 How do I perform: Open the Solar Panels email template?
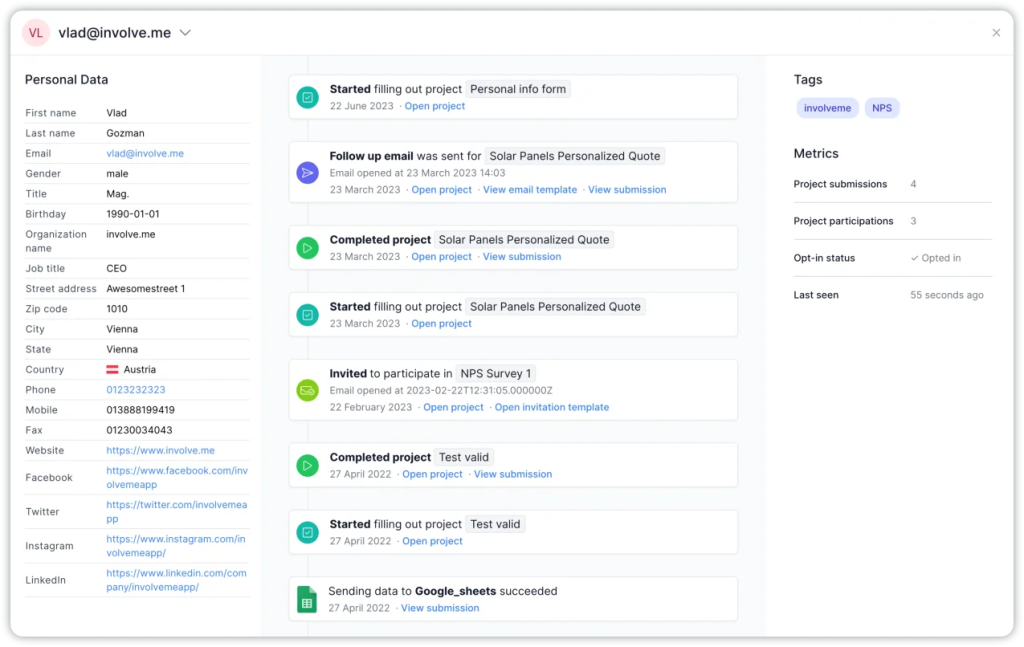[x=530, y=189]
